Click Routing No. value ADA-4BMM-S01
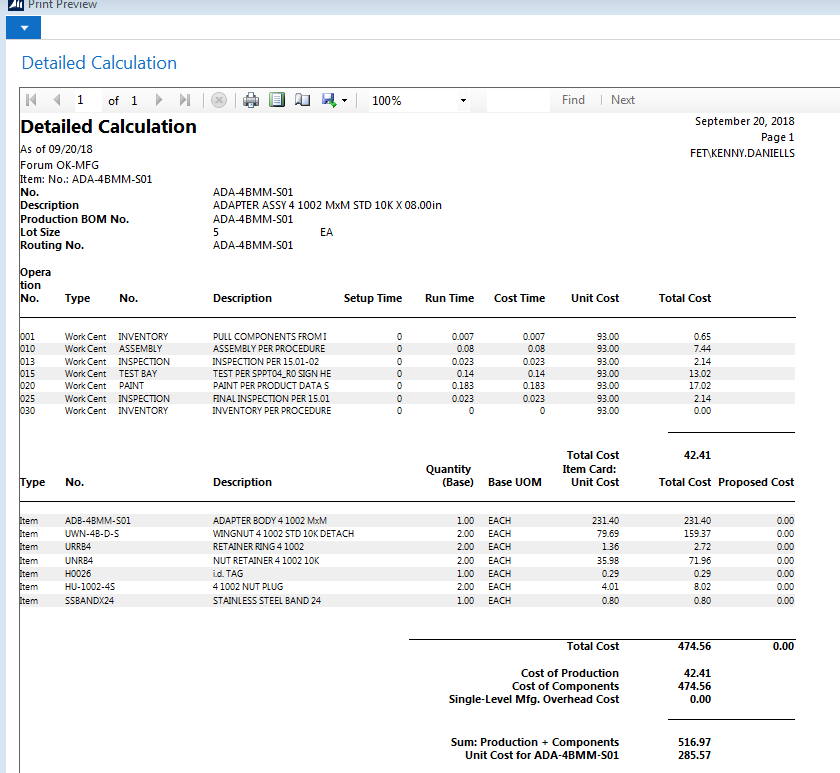Screen dimensions: 840x773 click(x=253, y=245)
